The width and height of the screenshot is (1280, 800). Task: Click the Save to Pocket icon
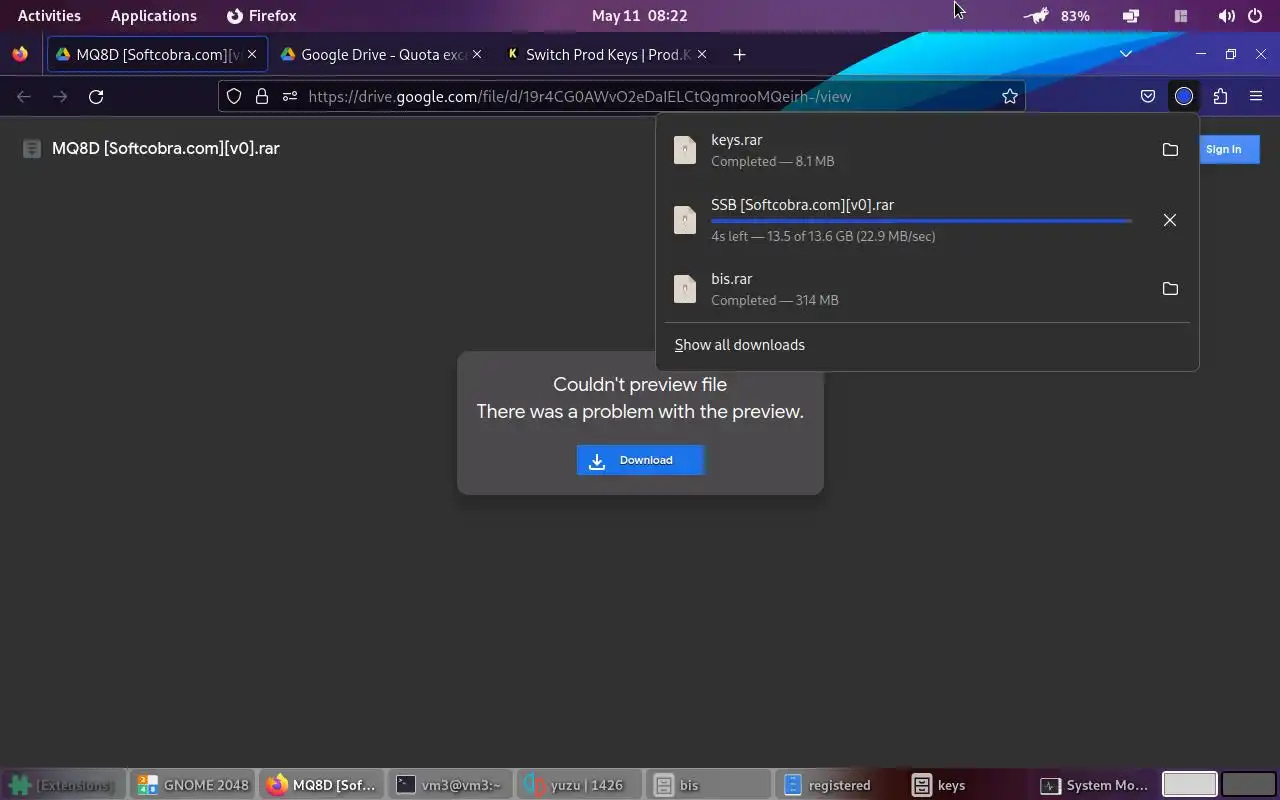point(1148,96)
